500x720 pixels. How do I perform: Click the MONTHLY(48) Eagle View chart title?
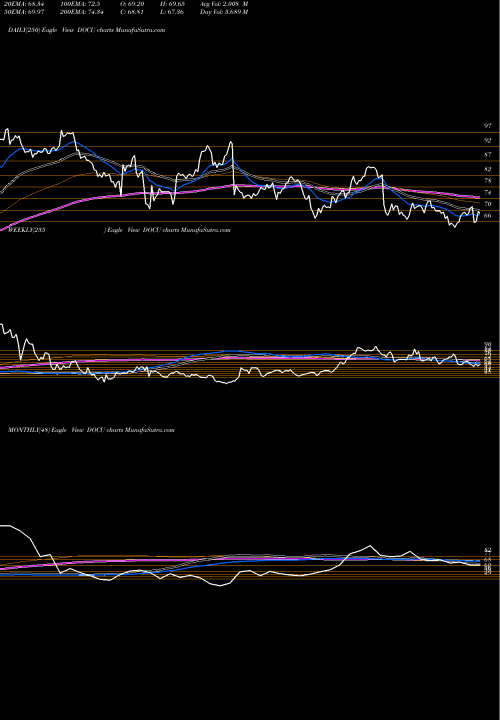(x=91, y=430)
